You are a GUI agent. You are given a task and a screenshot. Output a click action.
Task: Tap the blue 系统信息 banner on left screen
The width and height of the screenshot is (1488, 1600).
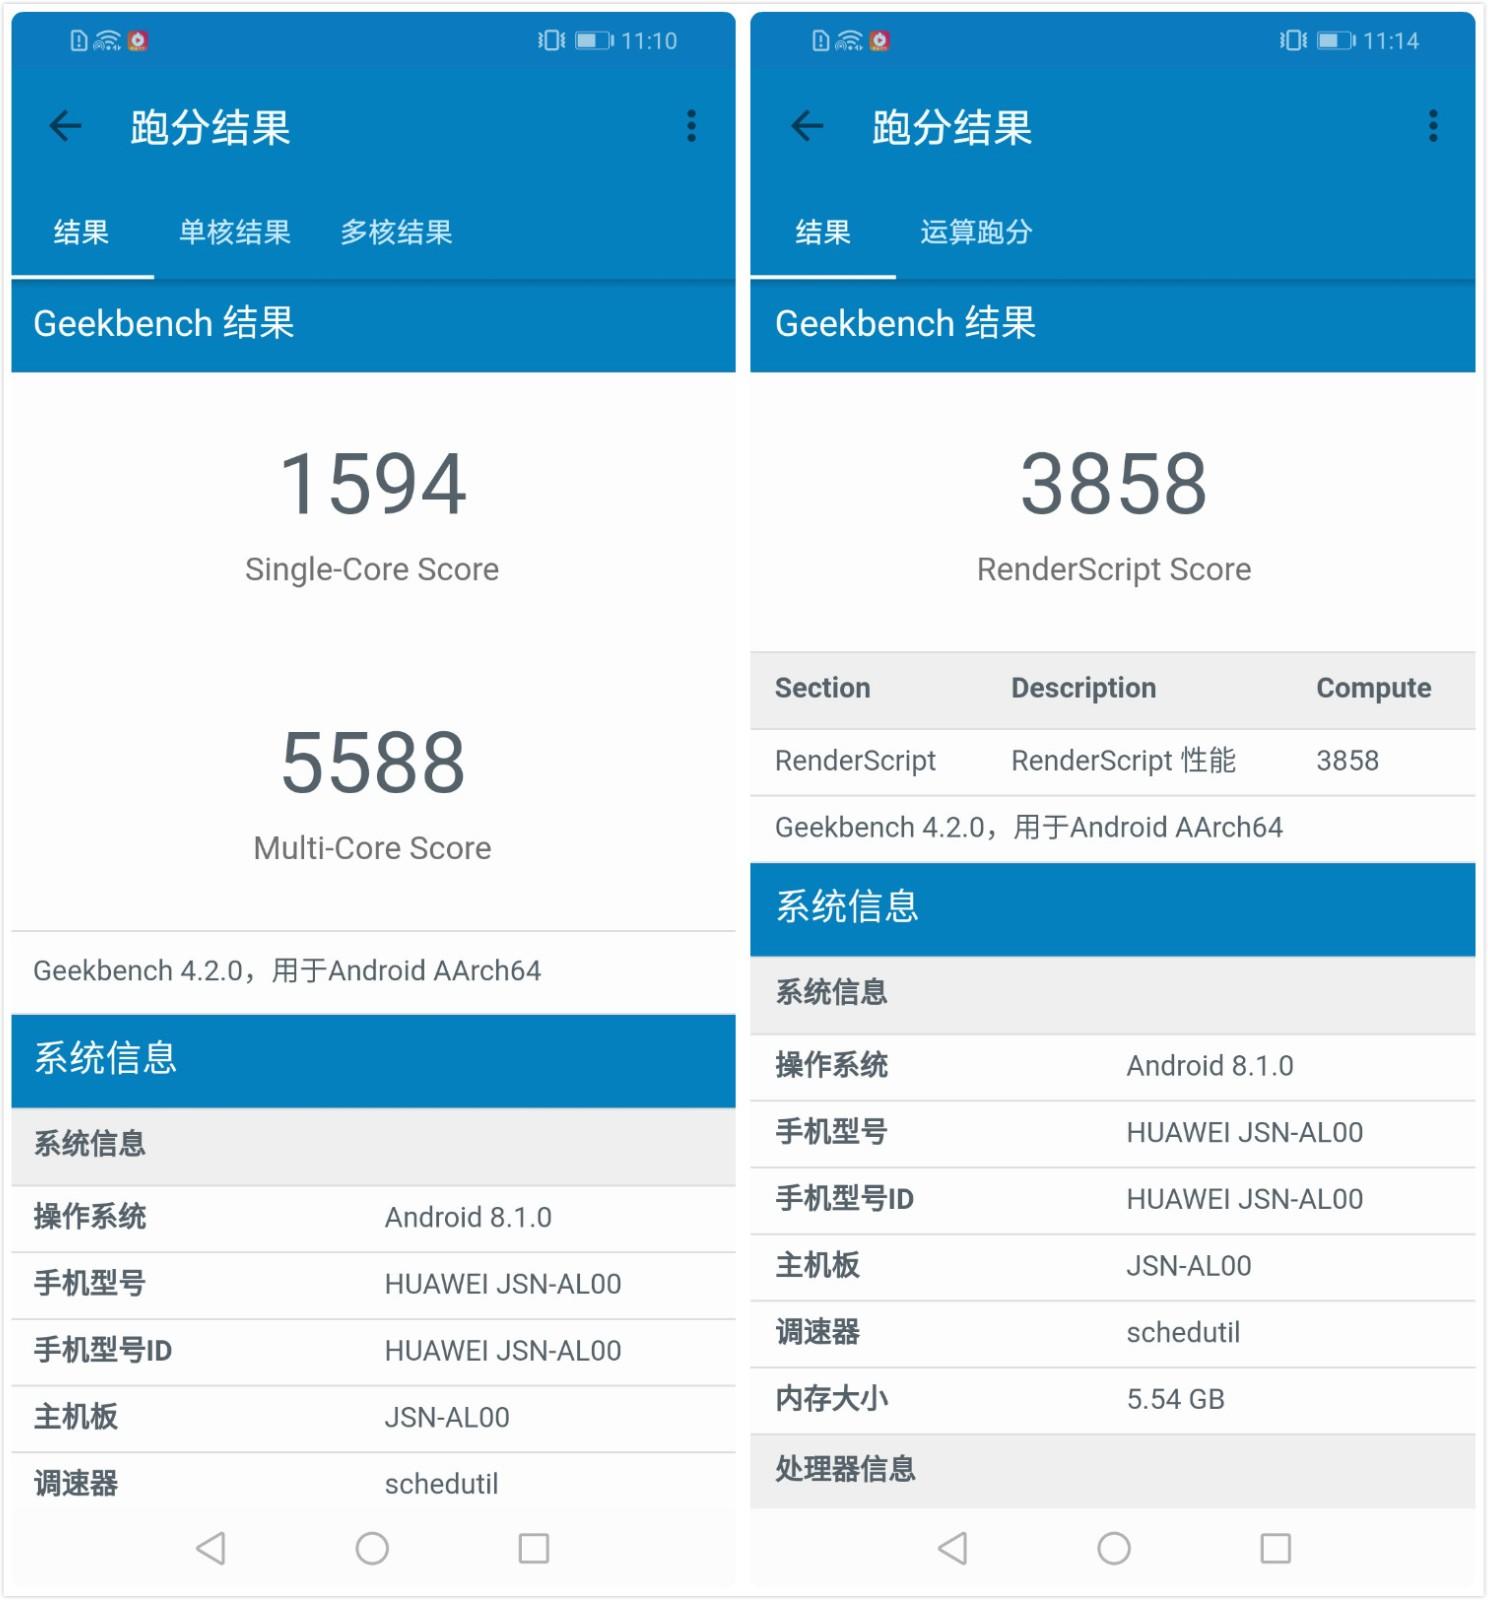[373, 1061]
